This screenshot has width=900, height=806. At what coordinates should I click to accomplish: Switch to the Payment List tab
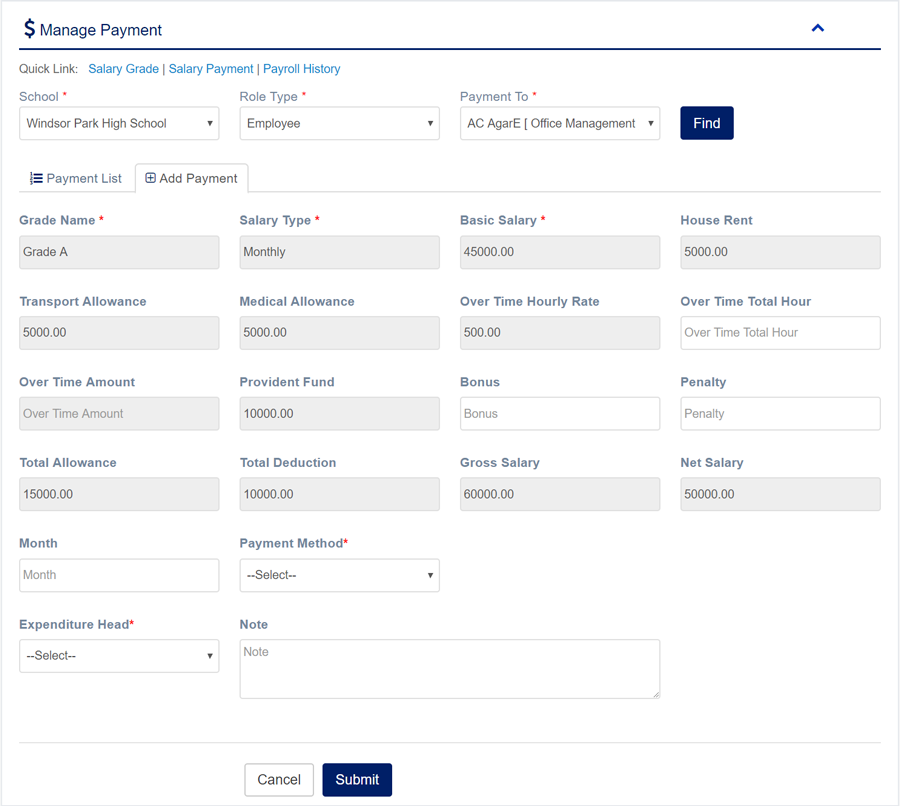pos(76,178)
